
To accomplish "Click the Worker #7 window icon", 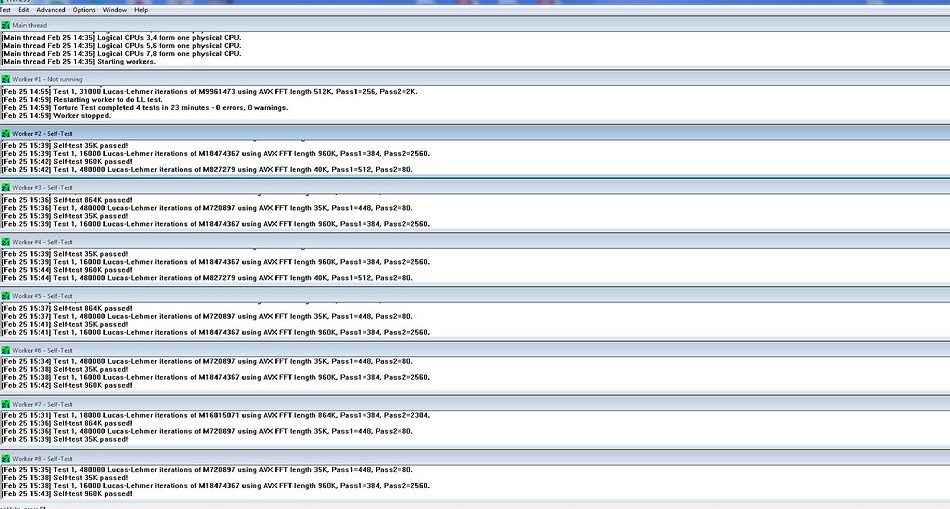I will pyautogui.click(x=6, y=404).
